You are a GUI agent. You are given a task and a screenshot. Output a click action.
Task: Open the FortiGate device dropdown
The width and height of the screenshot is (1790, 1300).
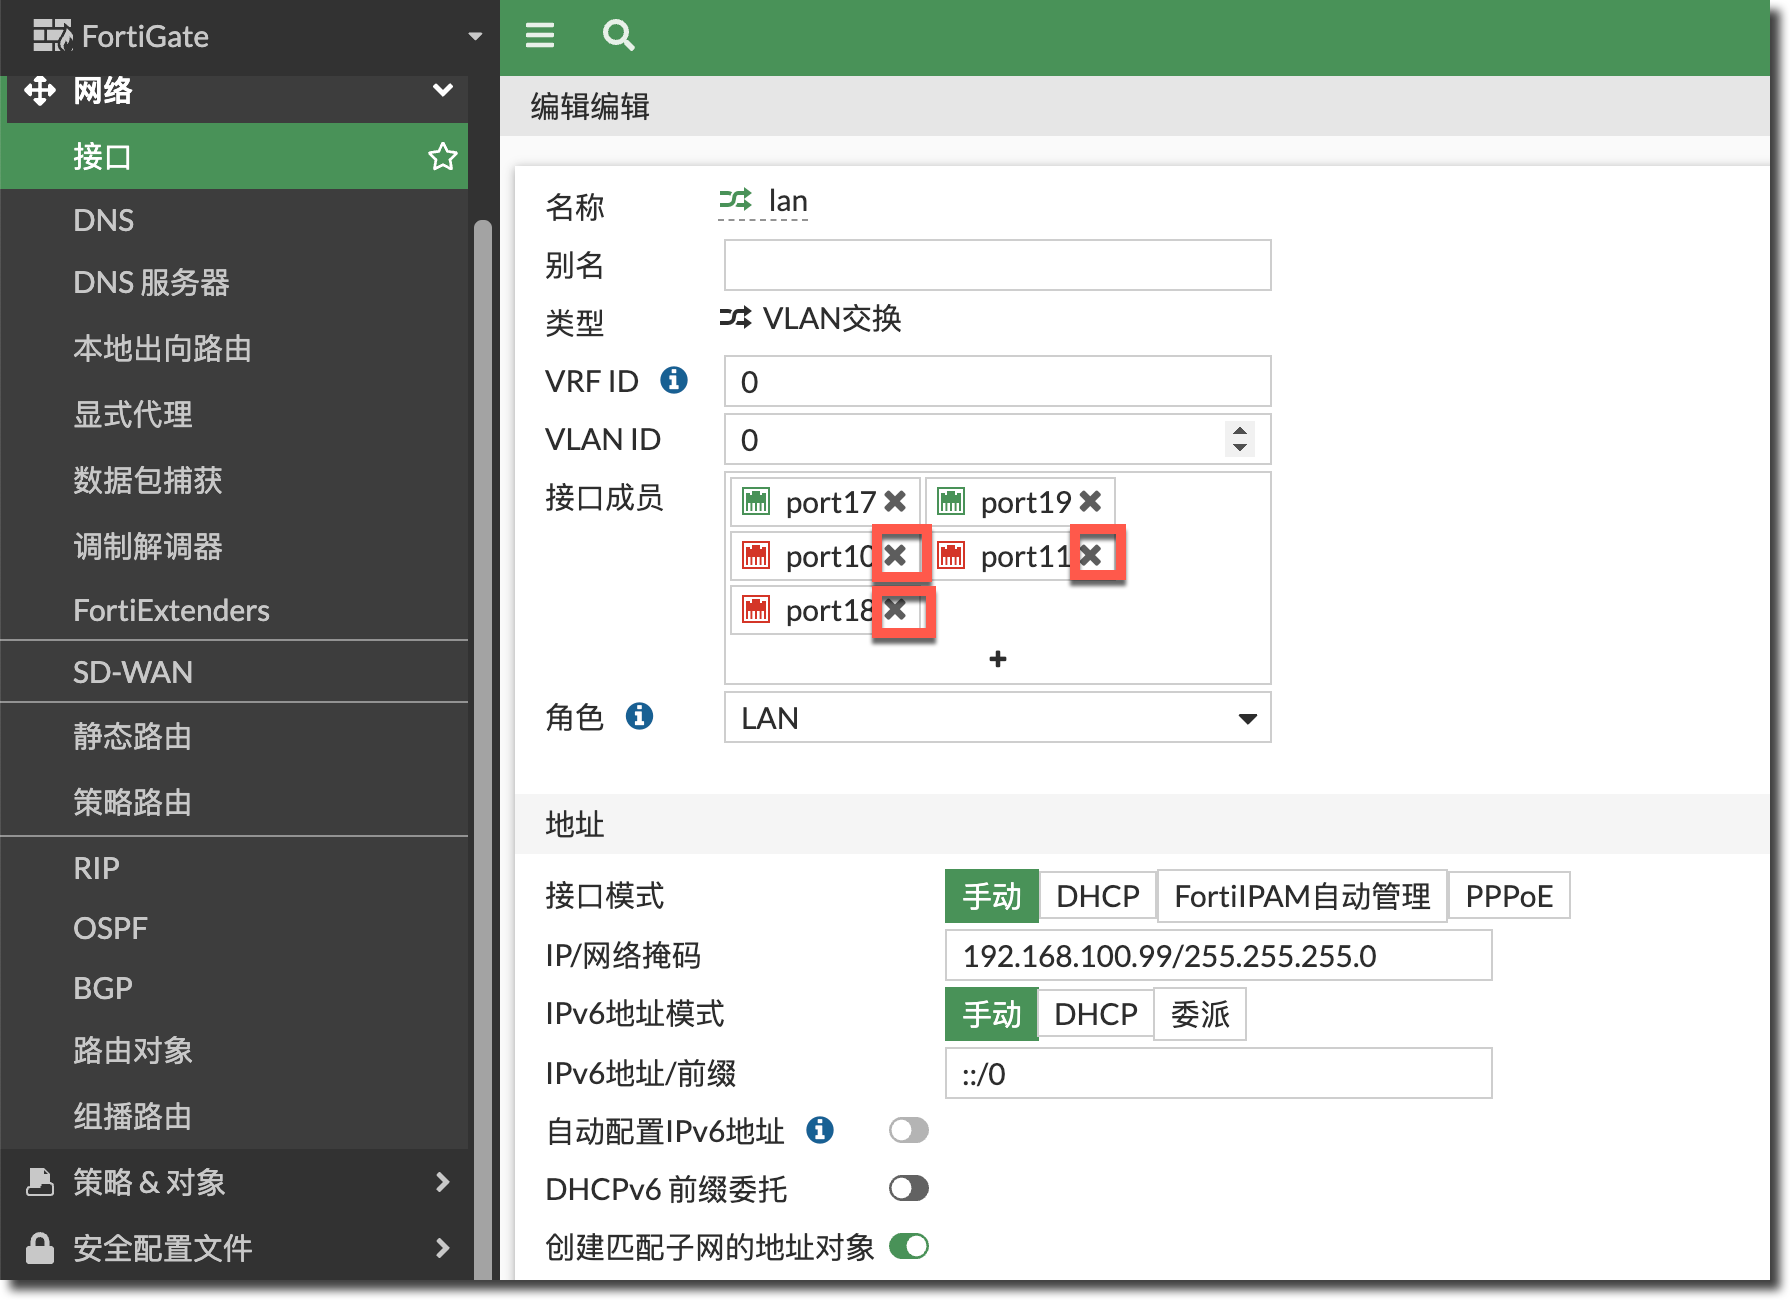point(474,37)
